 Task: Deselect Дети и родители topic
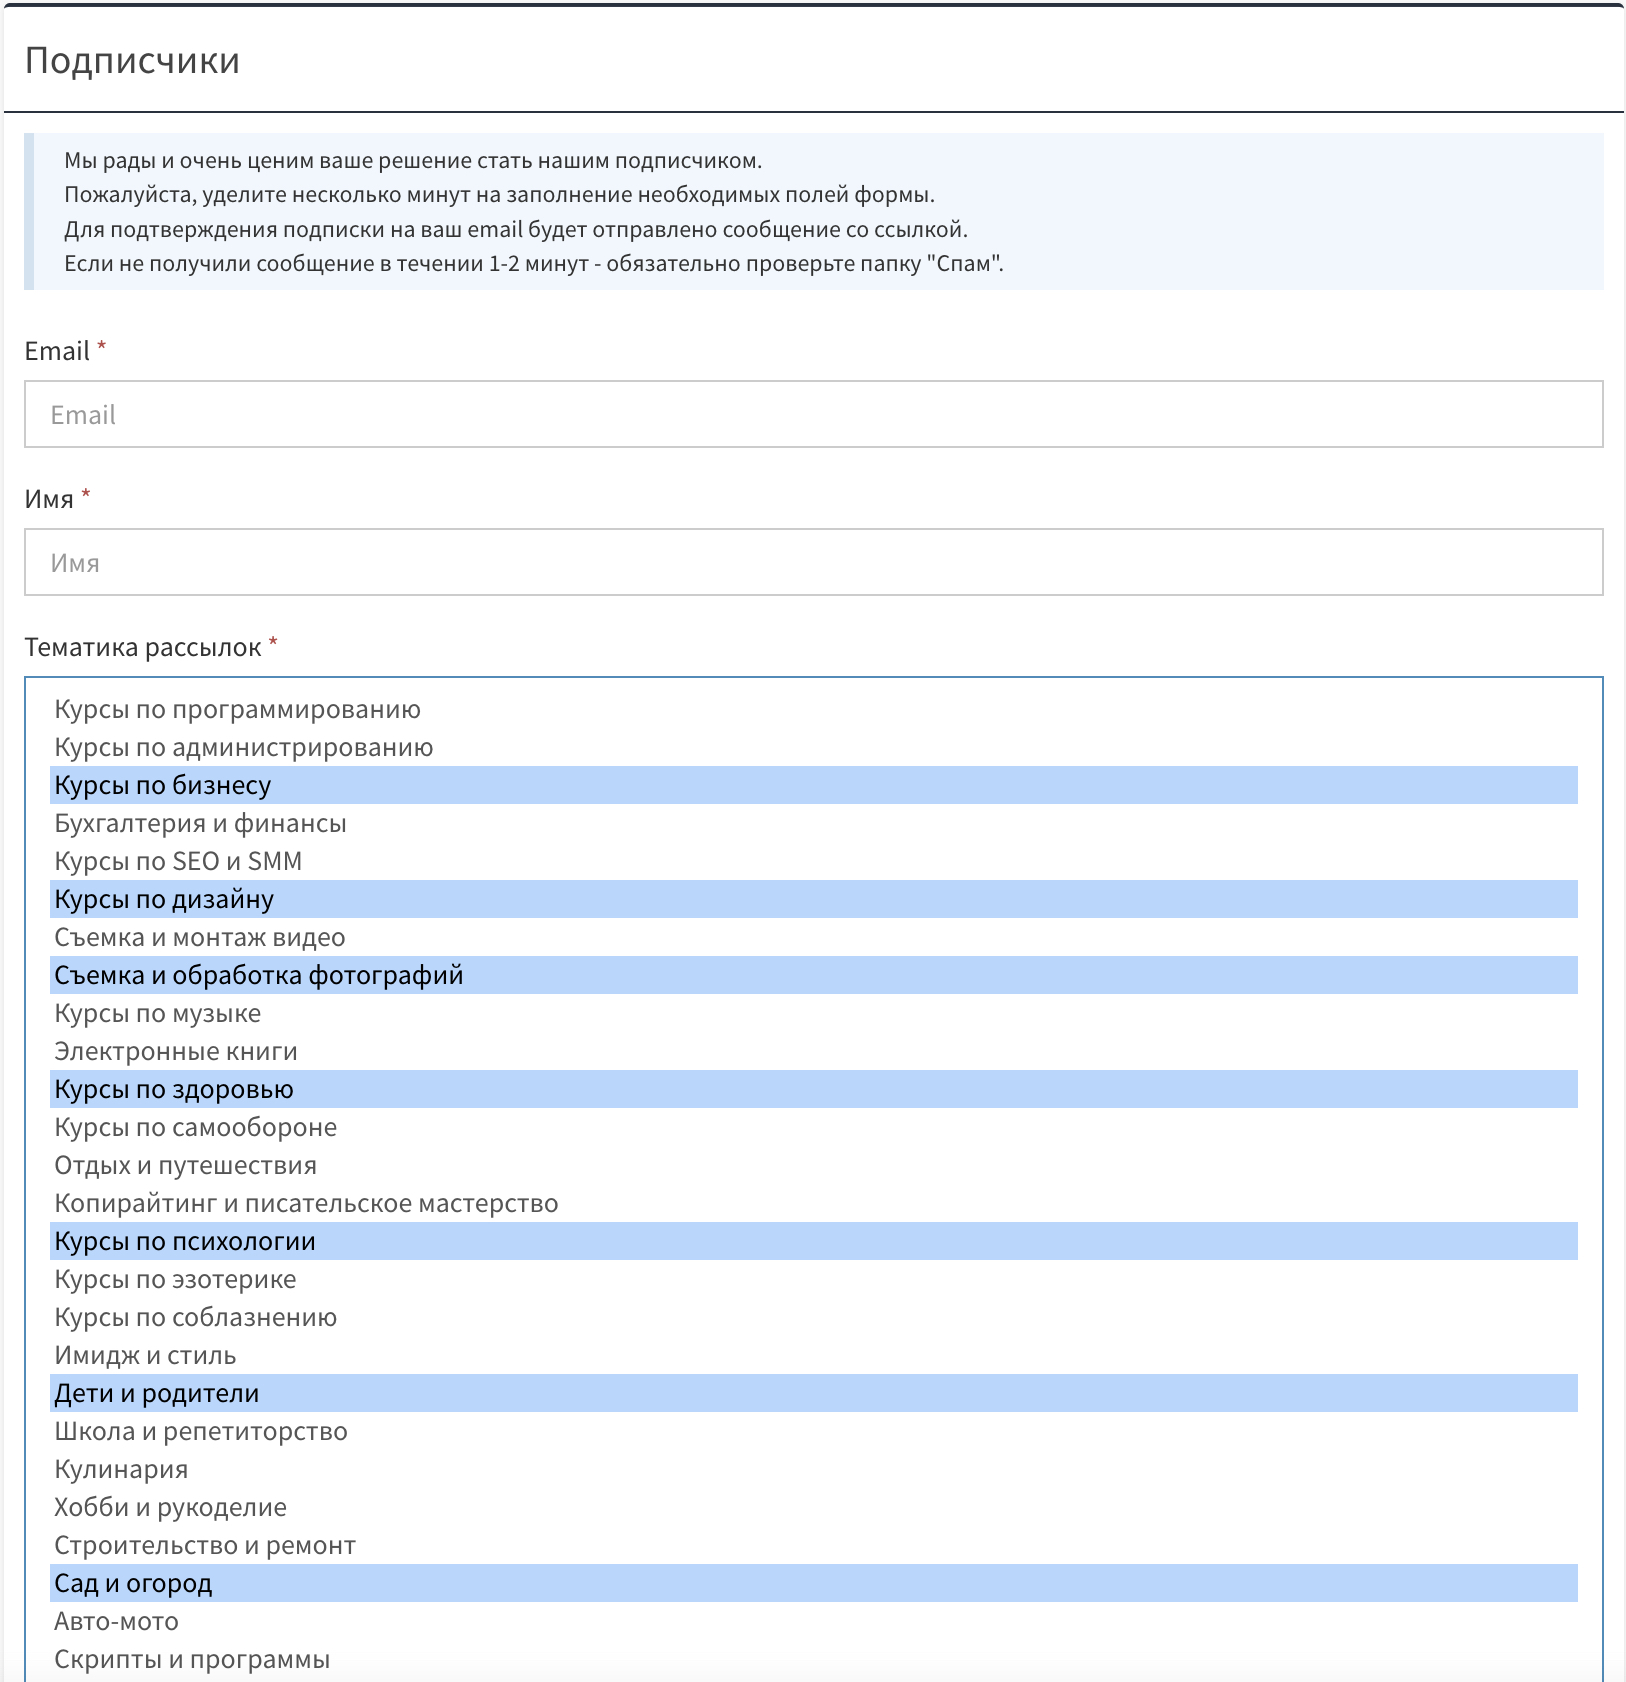point(157,1393)
